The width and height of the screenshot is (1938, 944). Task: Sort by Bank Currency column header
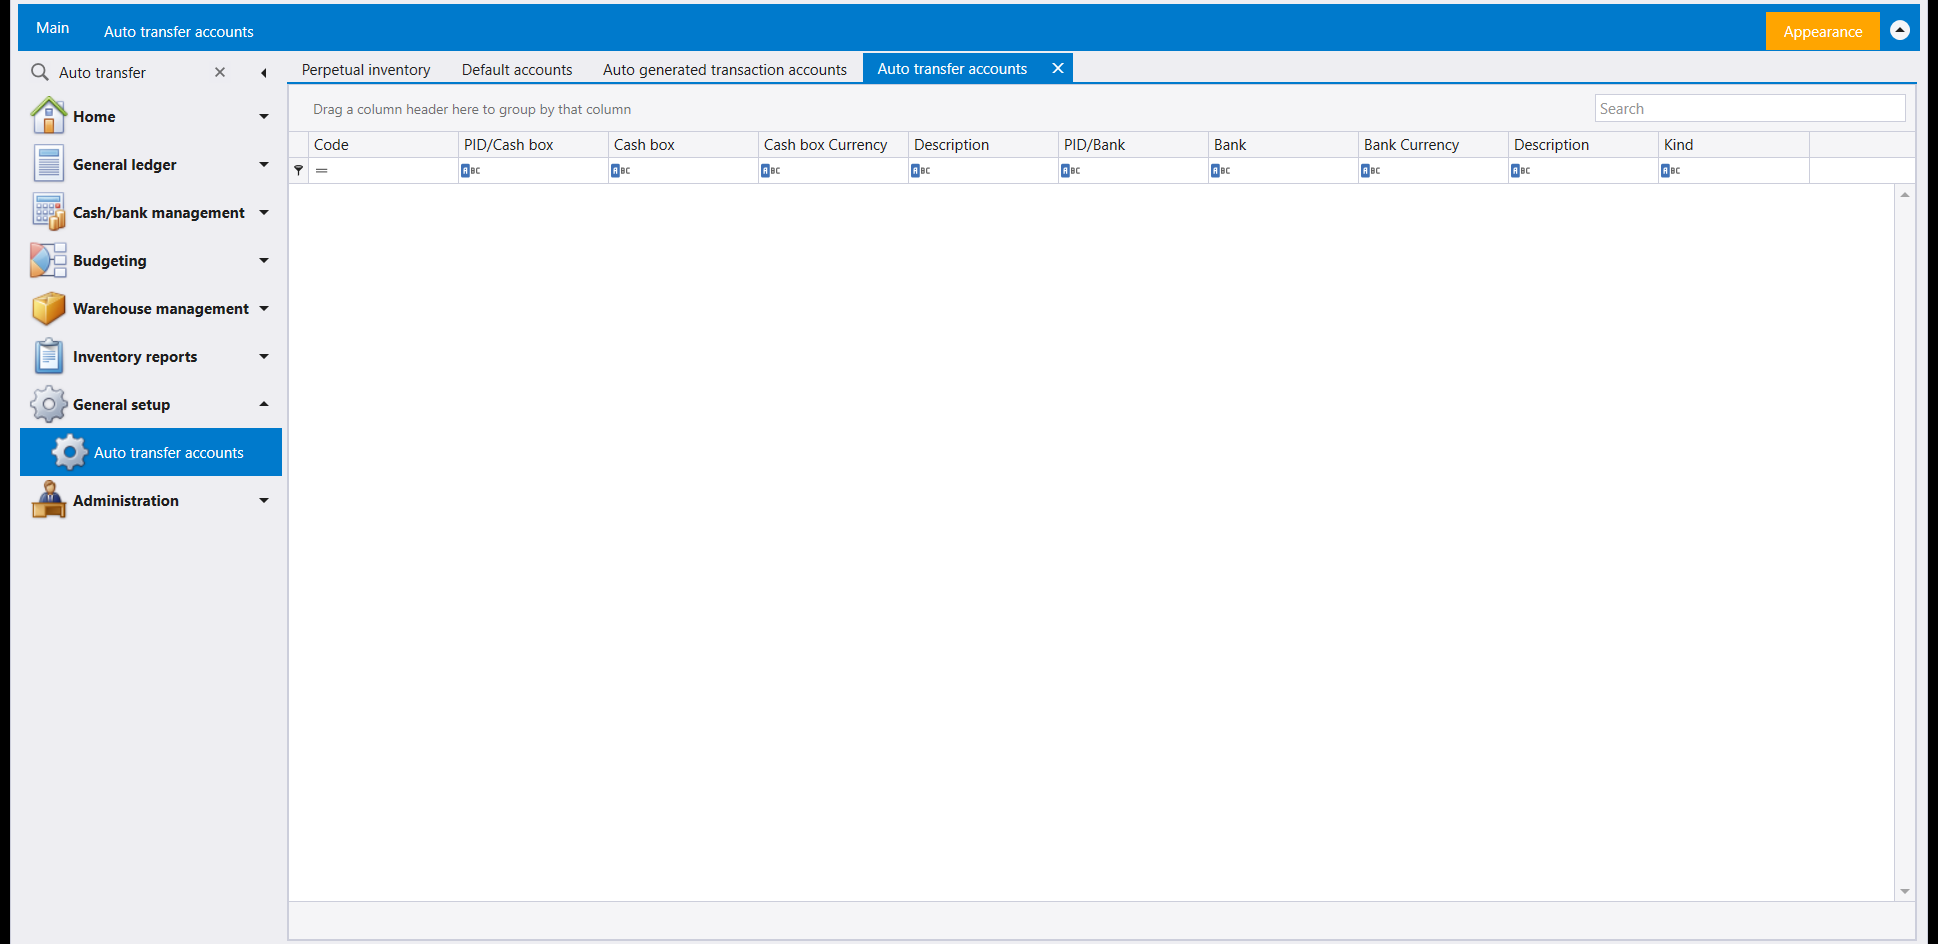click(x=1433, y=145)
